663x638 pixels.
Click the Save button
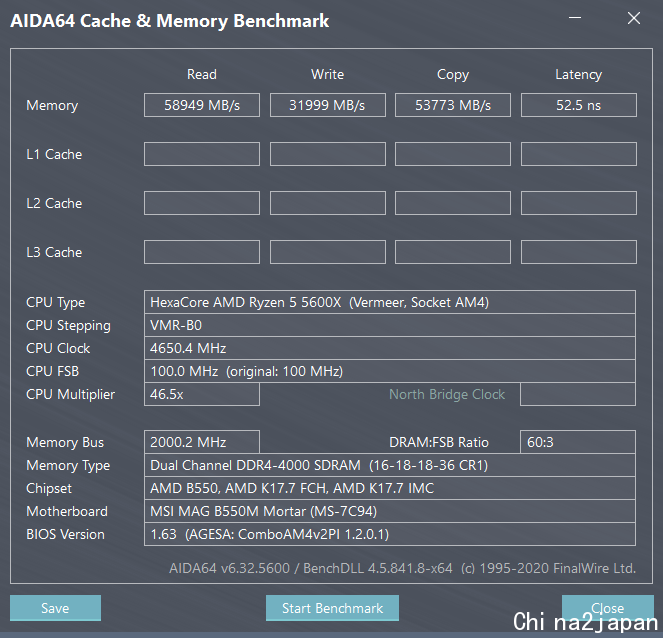tap(55, 608)
